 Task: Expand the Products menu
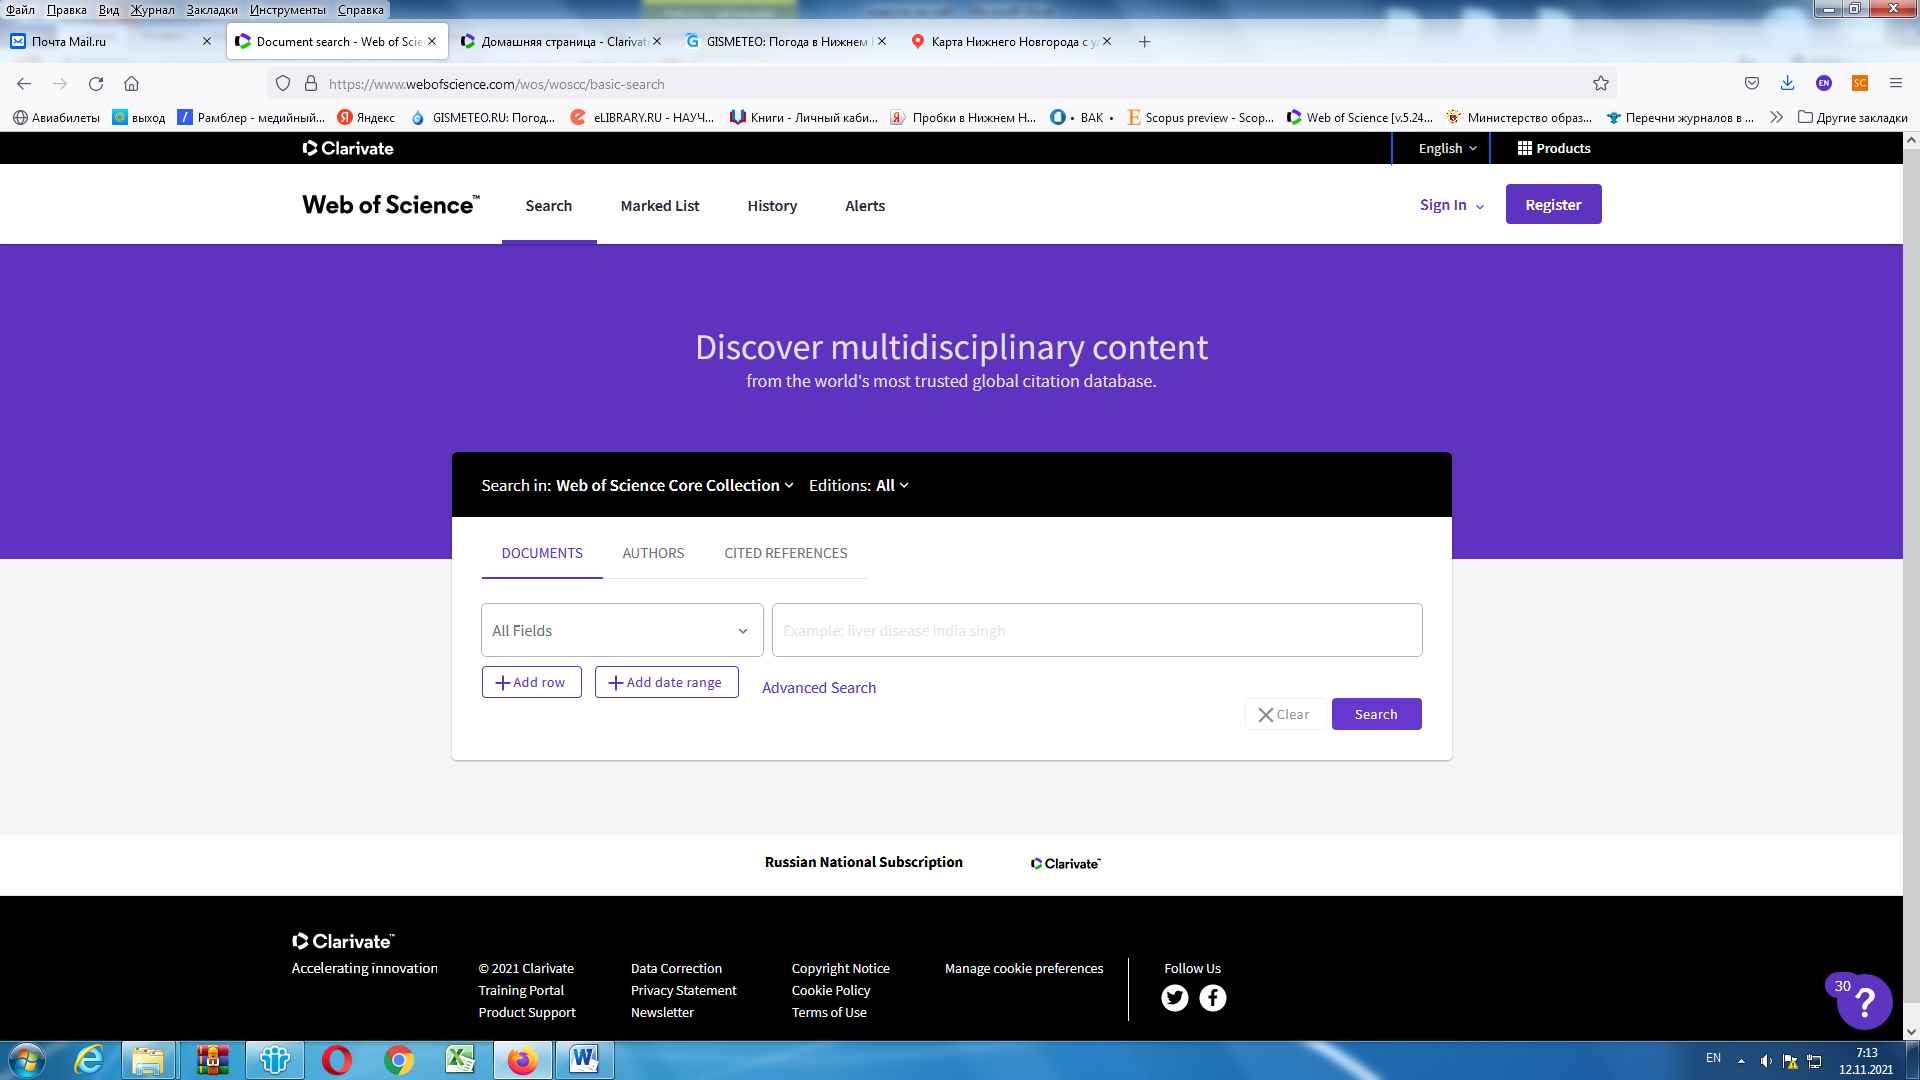1553,148
